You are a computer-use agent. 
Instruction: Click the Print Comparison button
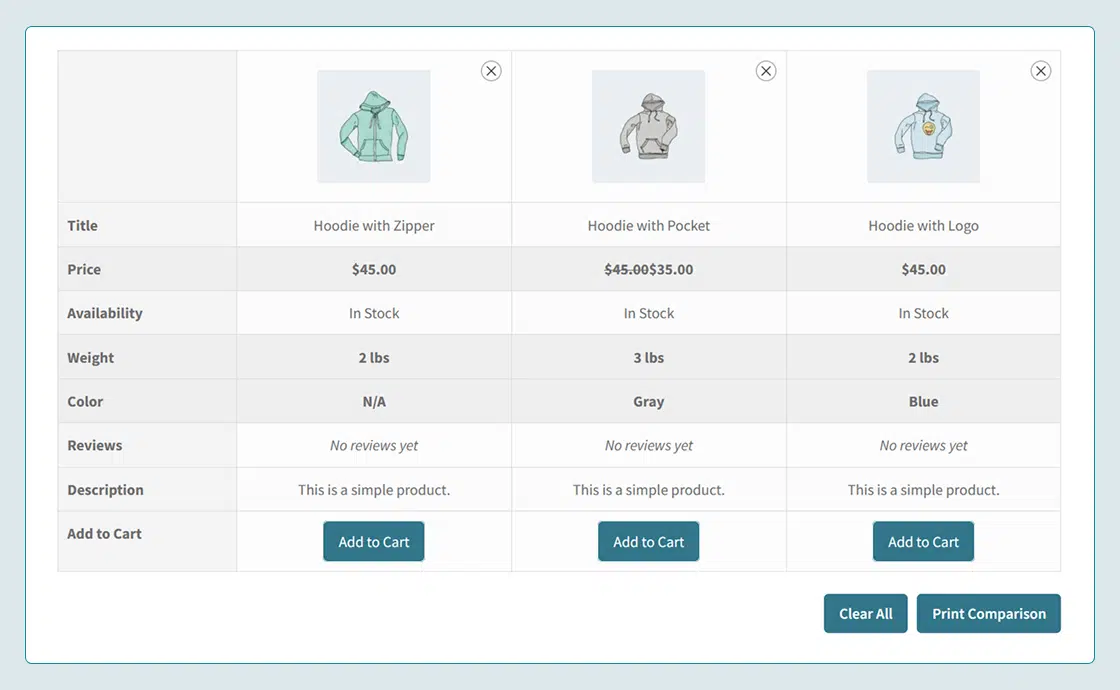(988, 614)
